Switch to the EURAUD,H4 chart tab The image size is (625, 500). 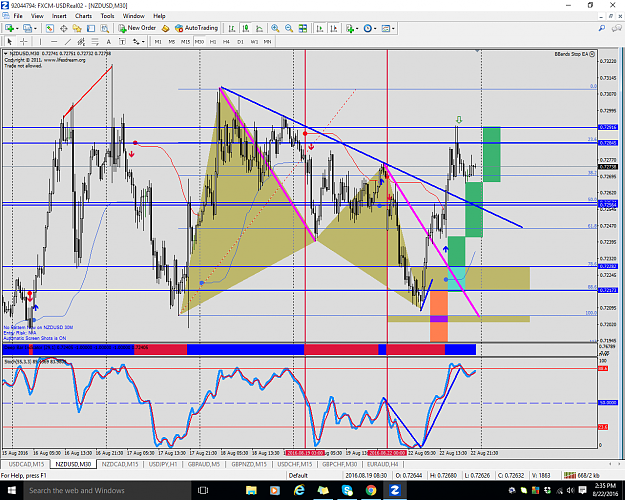point(383,464)
